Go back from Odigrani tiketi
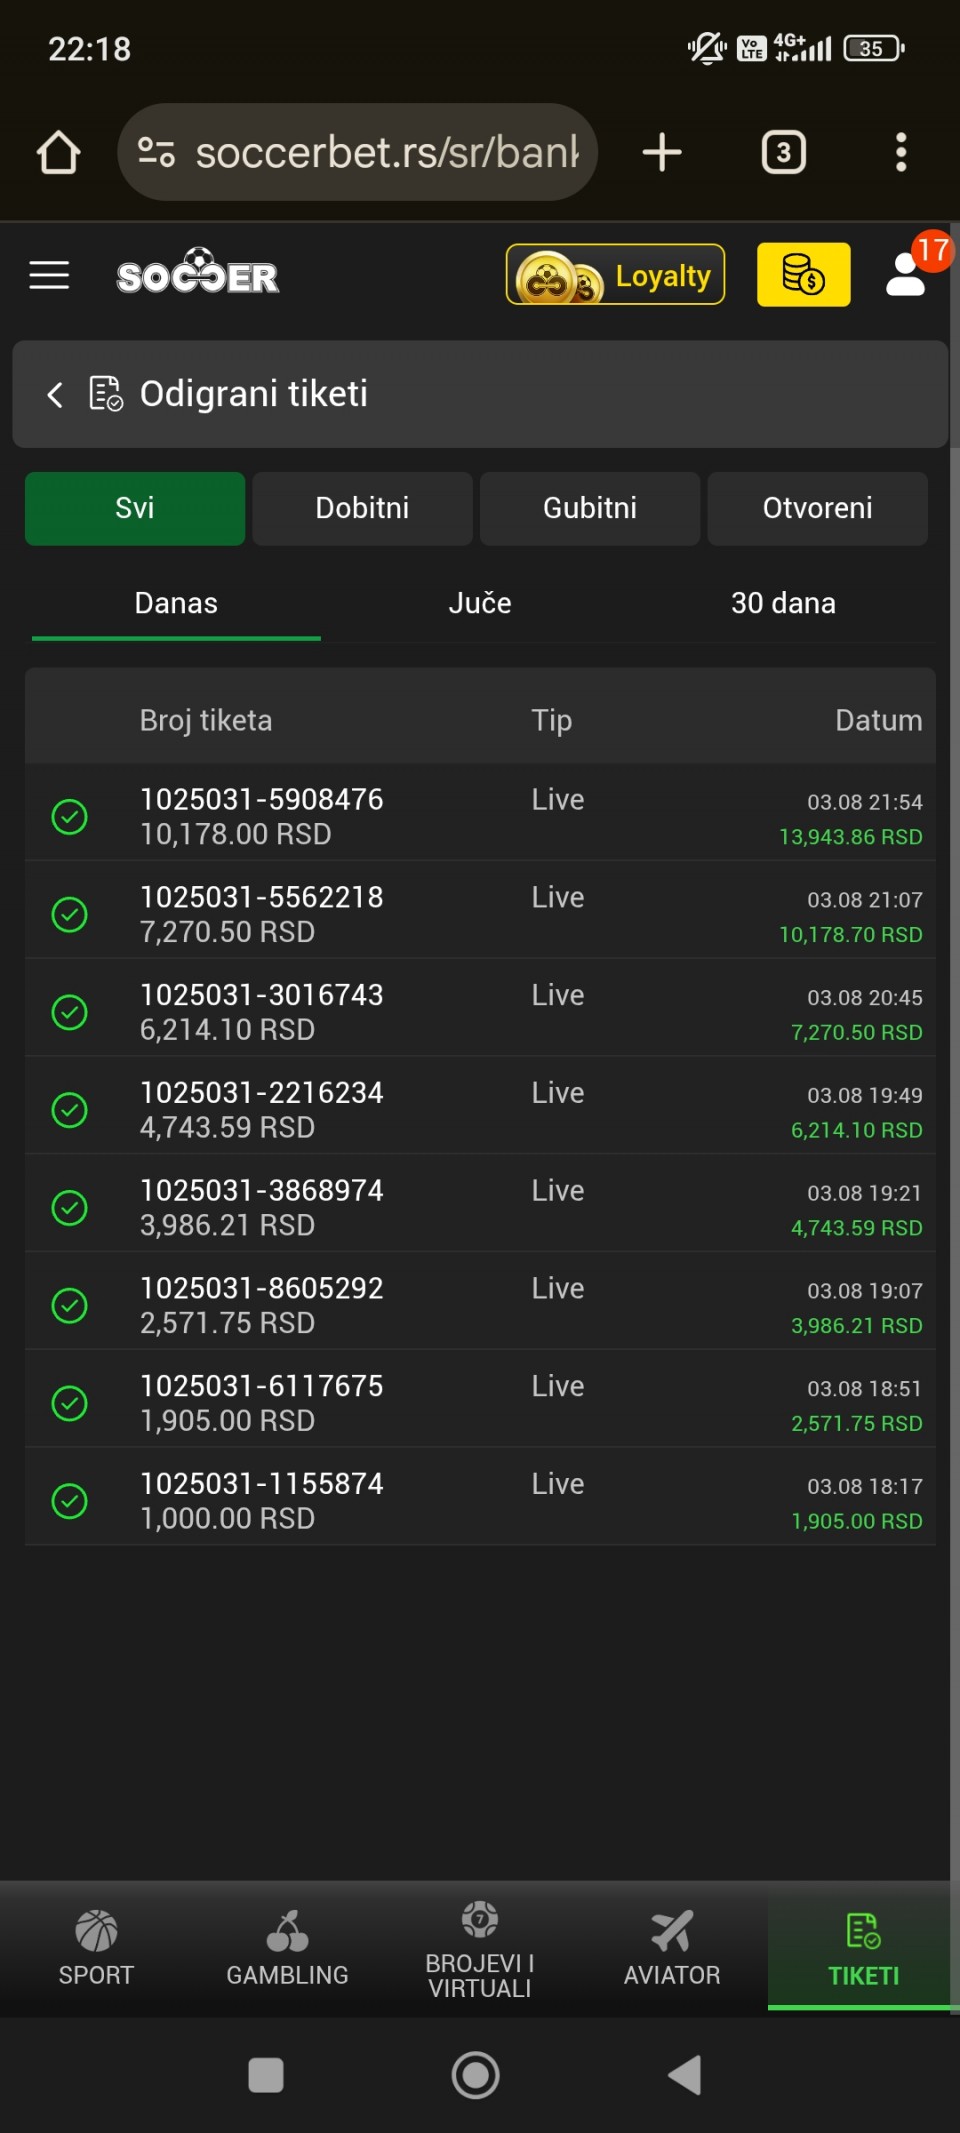Screen dimensions: 960x2133 55,394
